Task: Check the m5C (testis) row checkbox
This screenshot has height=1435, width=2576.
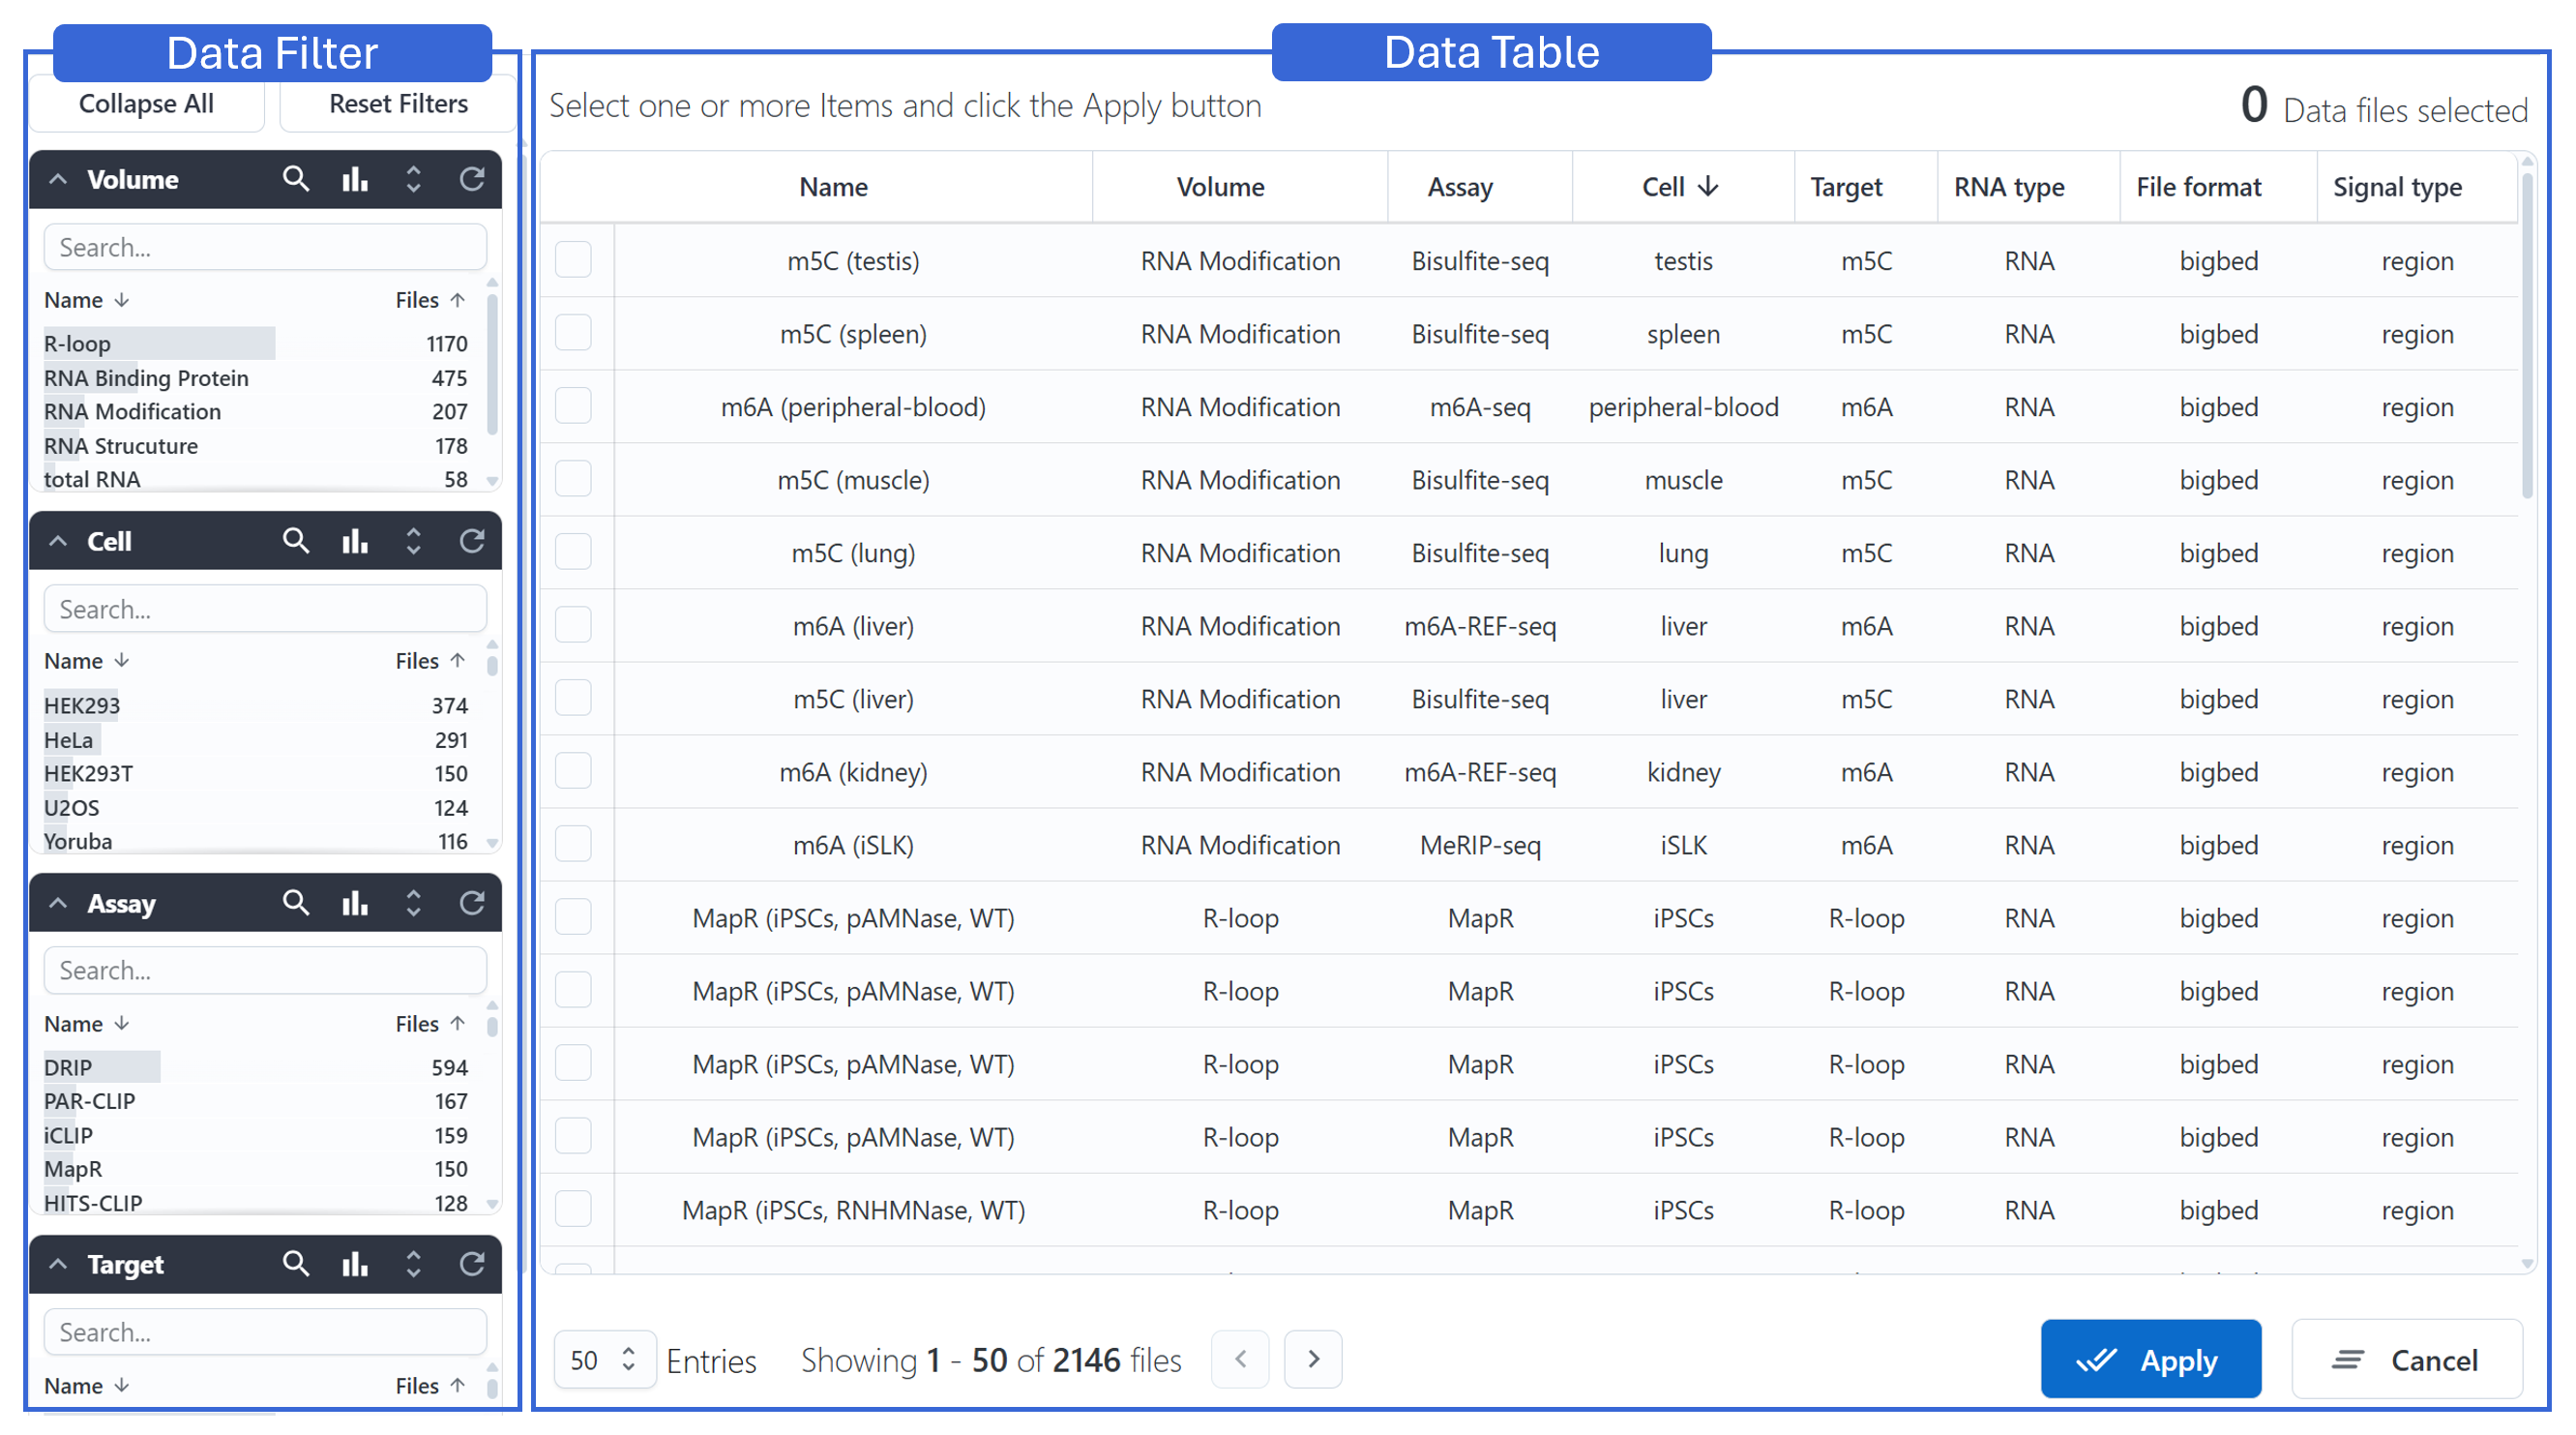Action: point(573,260)
